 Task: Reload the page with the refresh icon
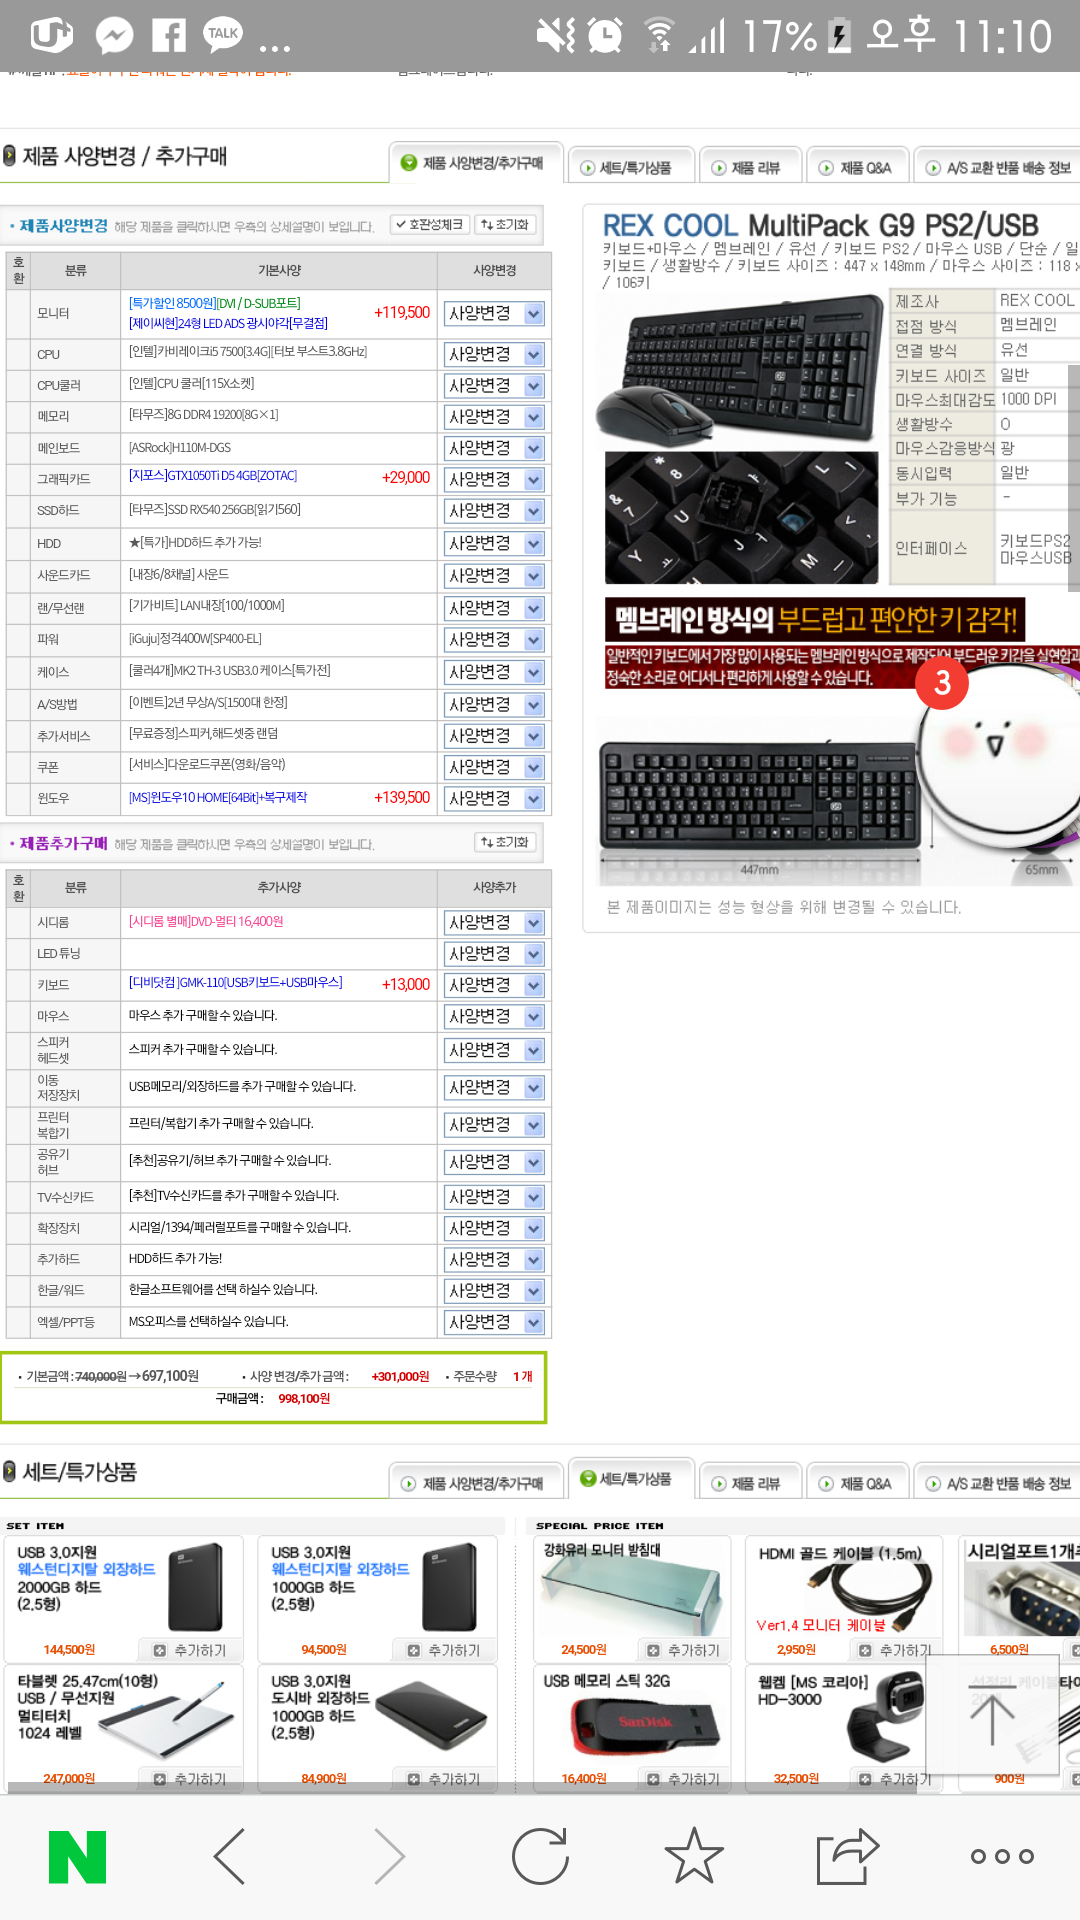540,1856
